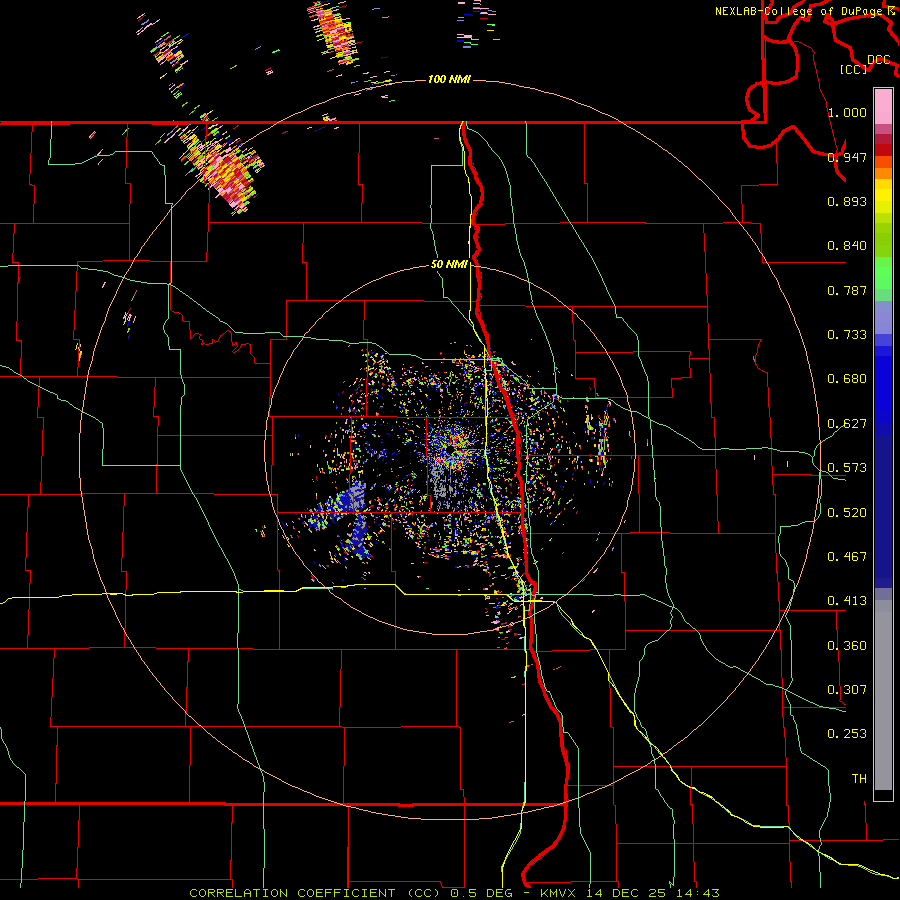Viewport: 900px width, 900px height.
Task: Click the Correlation Coefficient caption at bottom
Action: coord(454,893)
